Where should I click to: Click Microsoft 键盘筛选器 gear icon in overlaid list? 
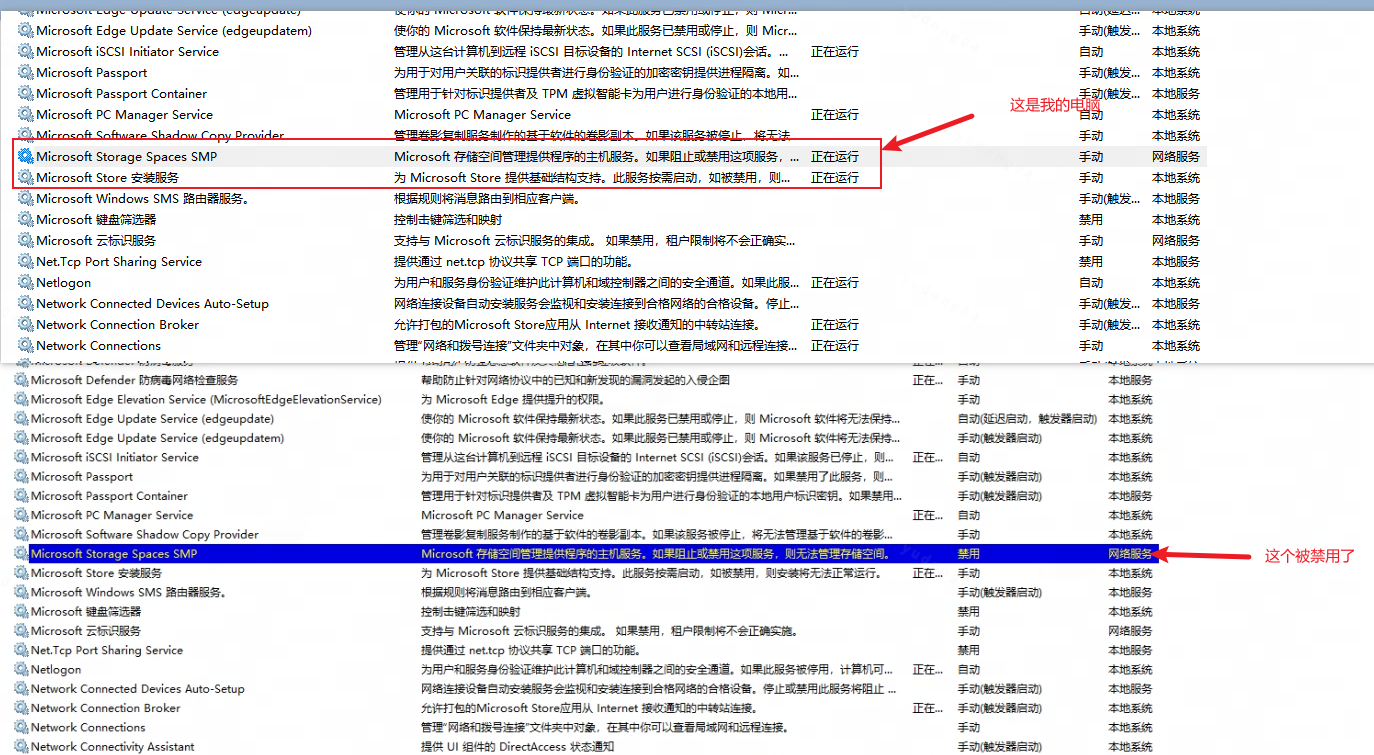(x=26, y=219)
